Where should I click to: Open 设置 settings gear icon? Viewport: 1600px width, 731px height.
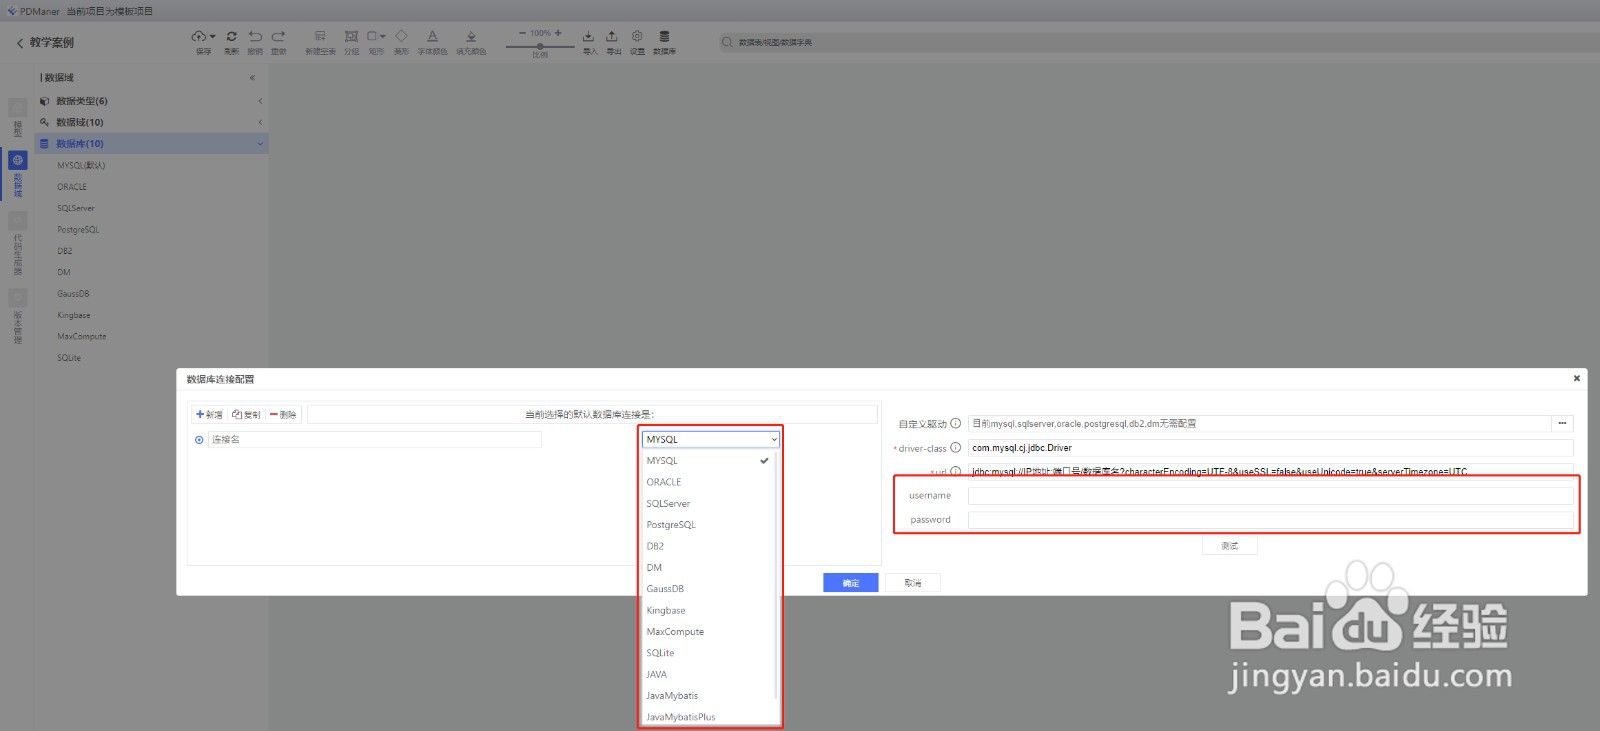point(637,36)
